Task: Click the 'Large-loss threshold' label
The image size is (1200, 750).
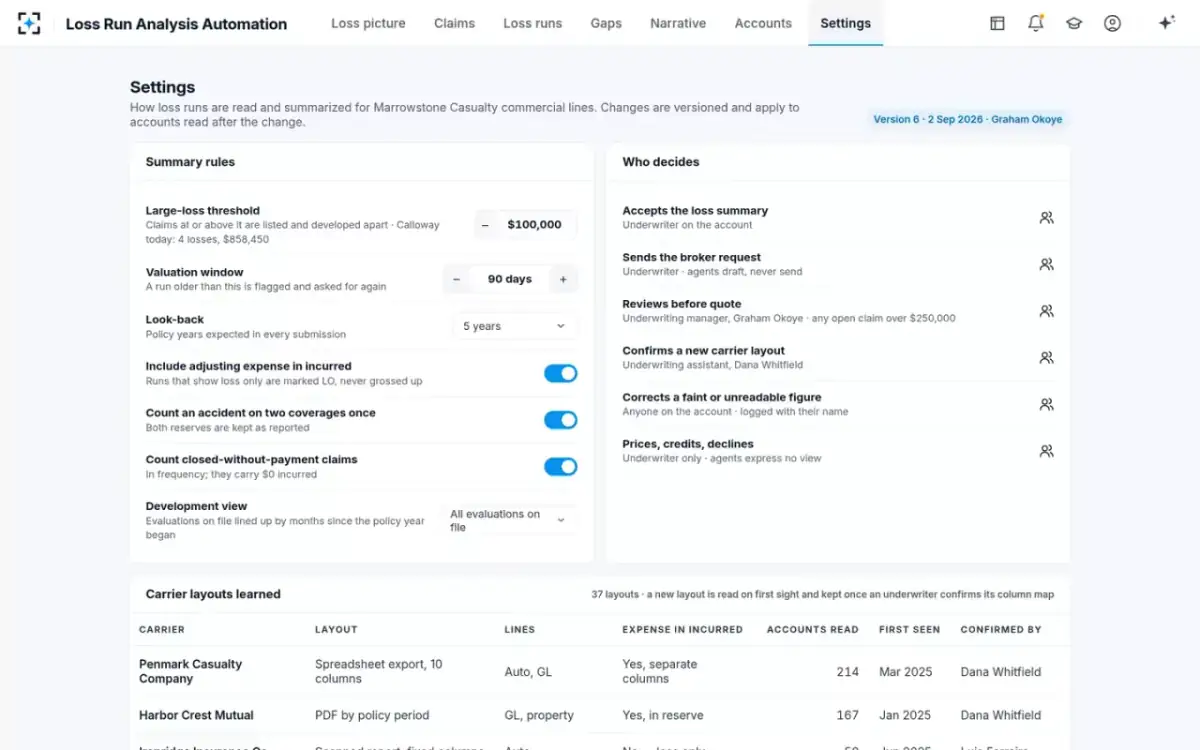Action: [203, 211]
